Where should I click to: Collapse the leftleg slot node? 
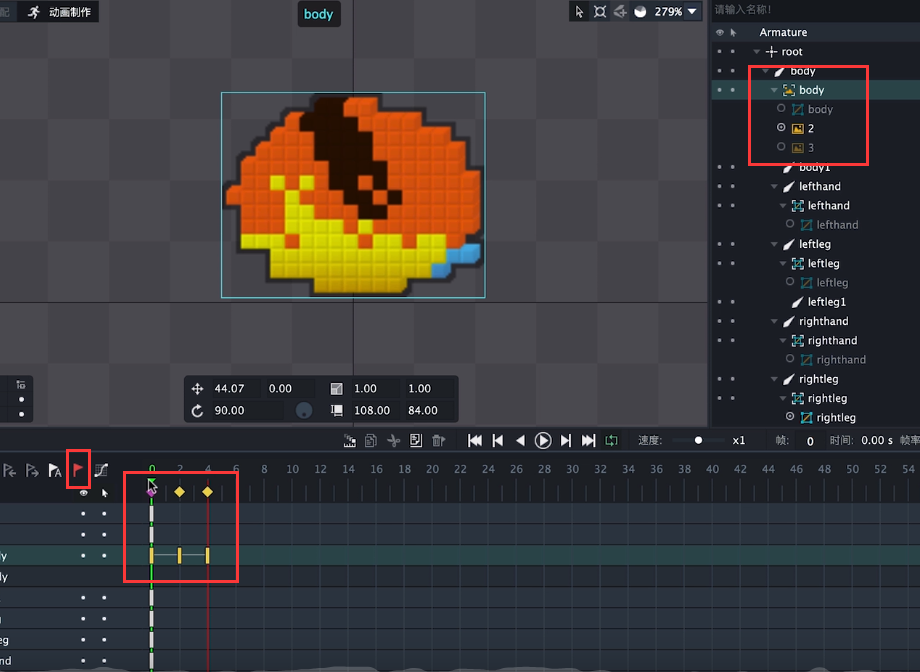[x=783, y=264]
